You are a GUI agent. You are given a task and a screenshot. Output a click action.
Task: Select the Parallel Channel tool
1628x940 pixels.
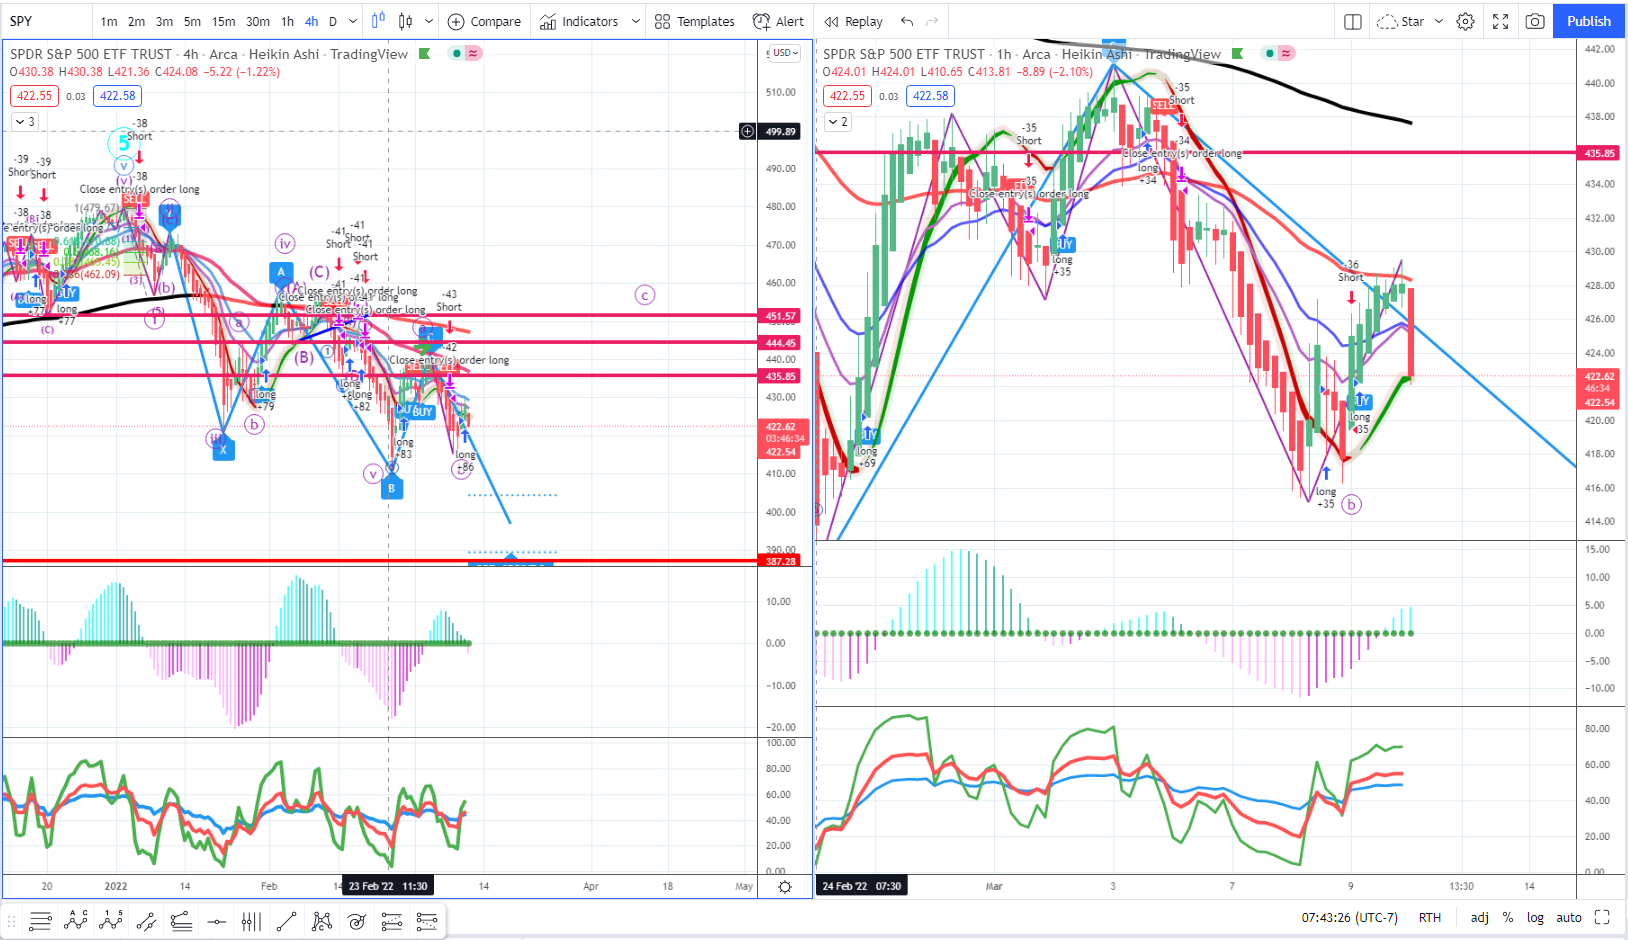coord(146,921)
